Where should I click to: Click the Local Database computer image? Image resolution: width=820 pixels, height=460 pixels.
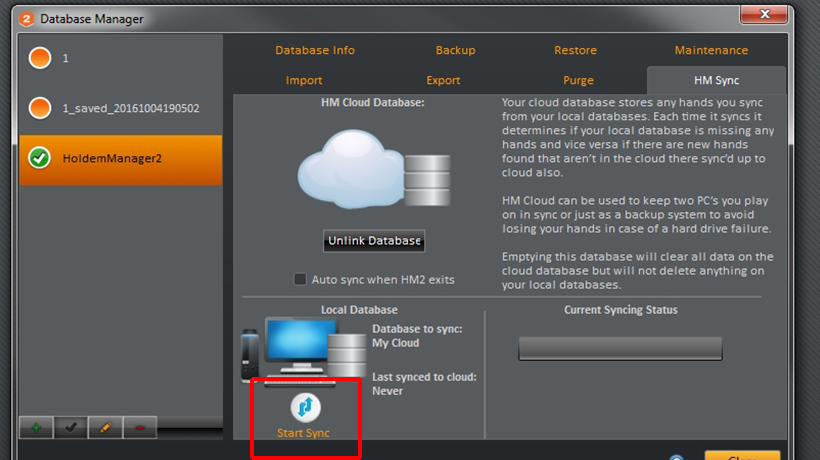pos(303,351)
